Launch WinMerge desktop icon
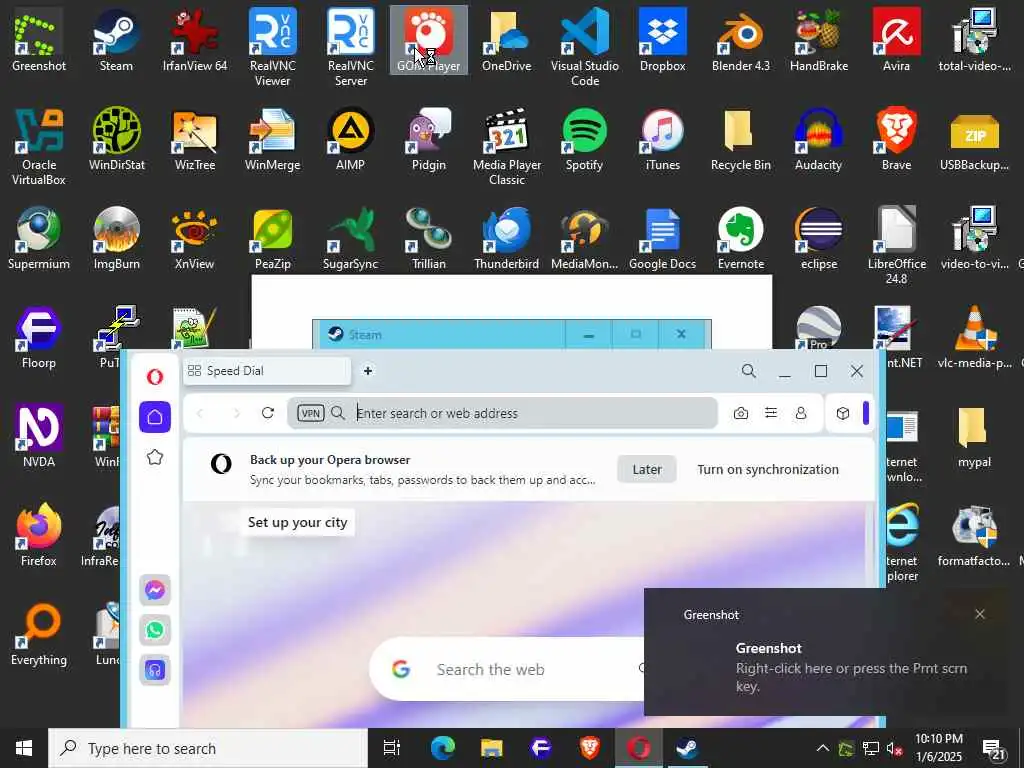The width and height of the screenshot is (1024, 768). [x=272, y=138]
